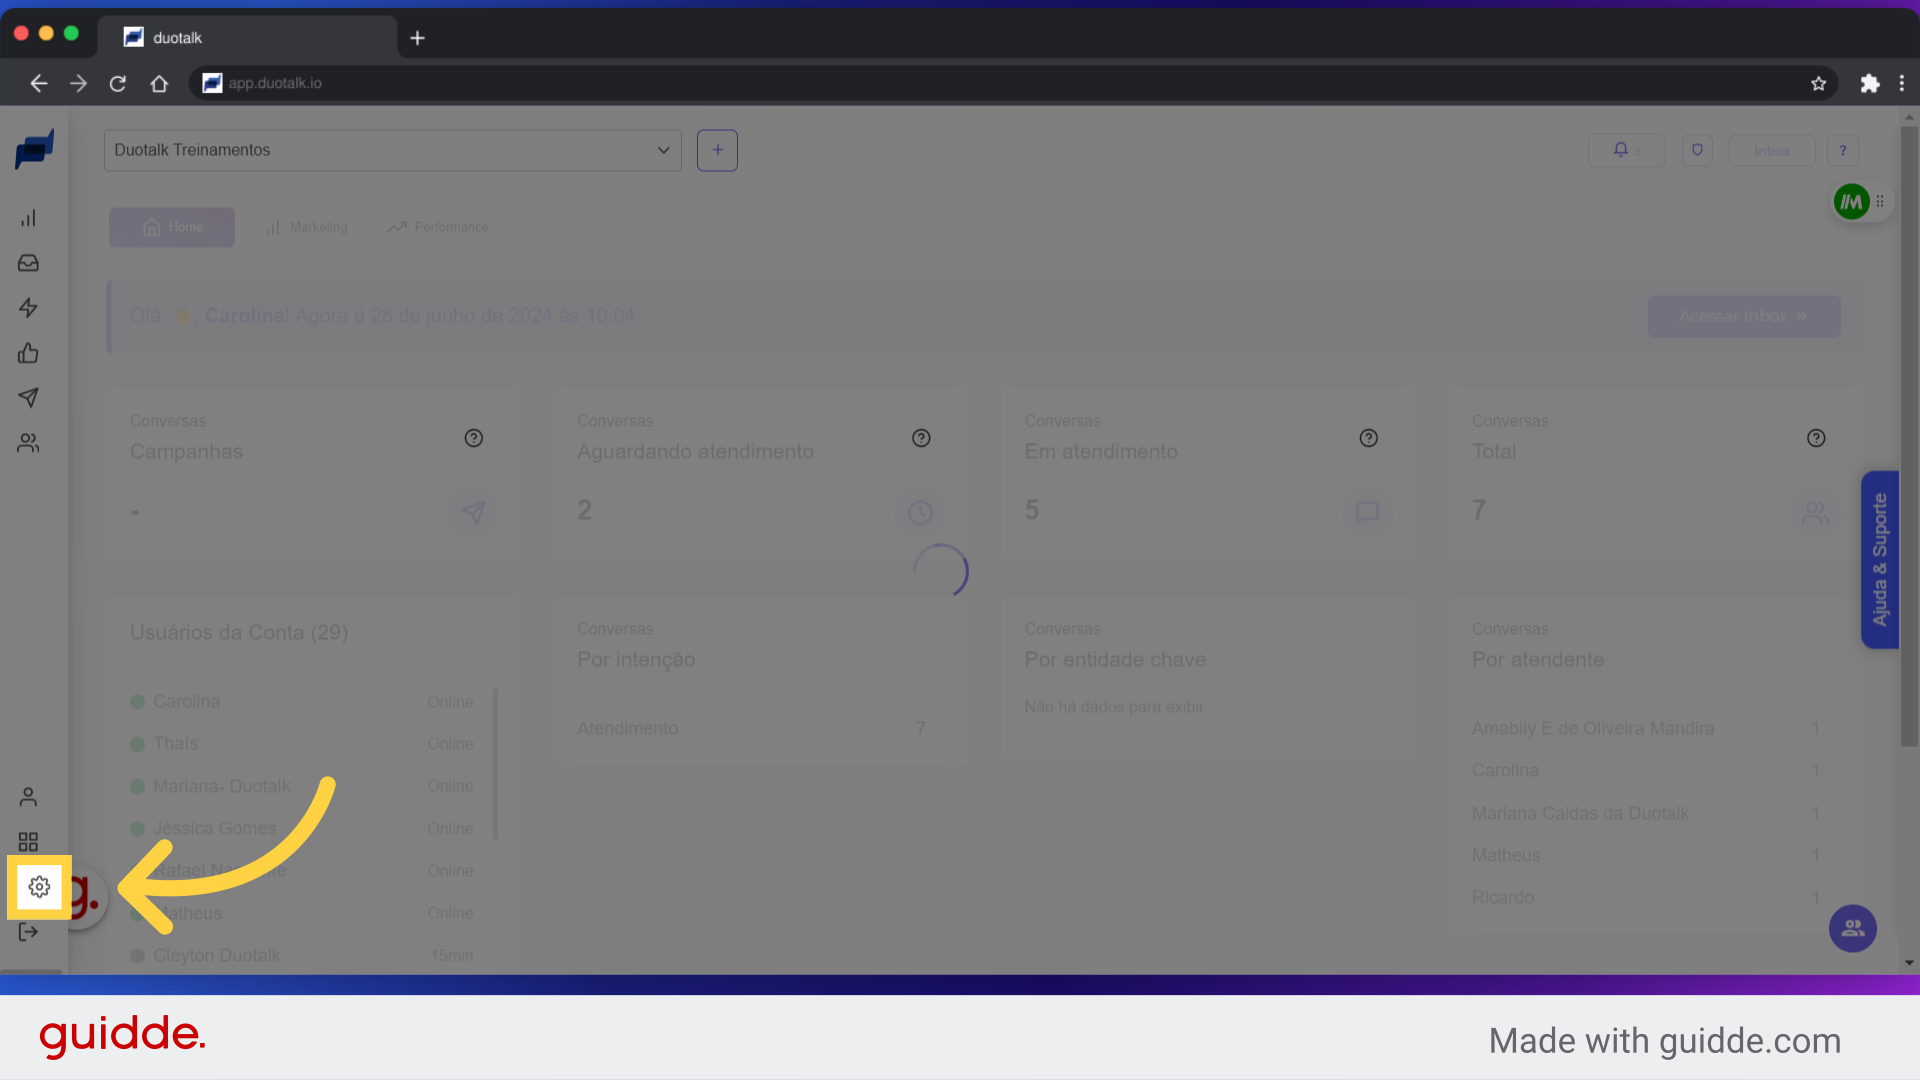The image size is (1920, 1080).
Task: Open the user profile avatar menu
Action: tap(1850, 202)
